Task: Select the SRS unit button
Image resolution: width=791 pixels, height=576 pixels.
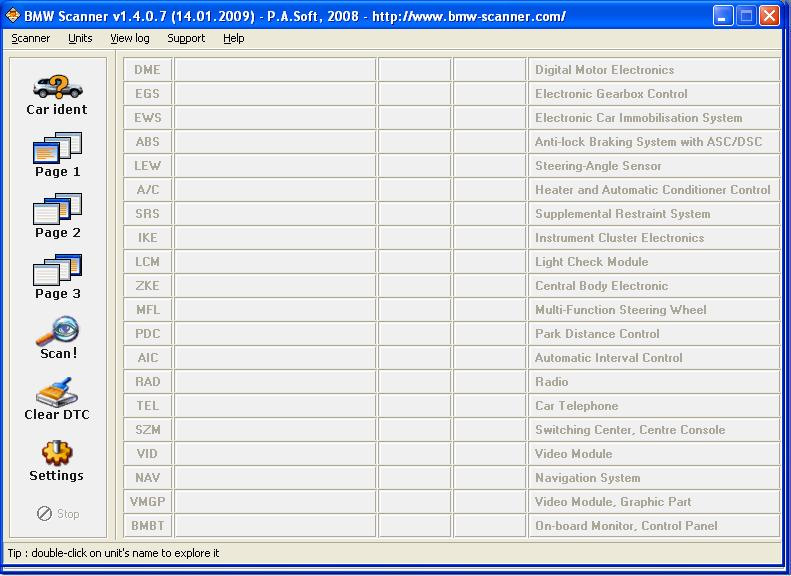Action: [147, 214]
